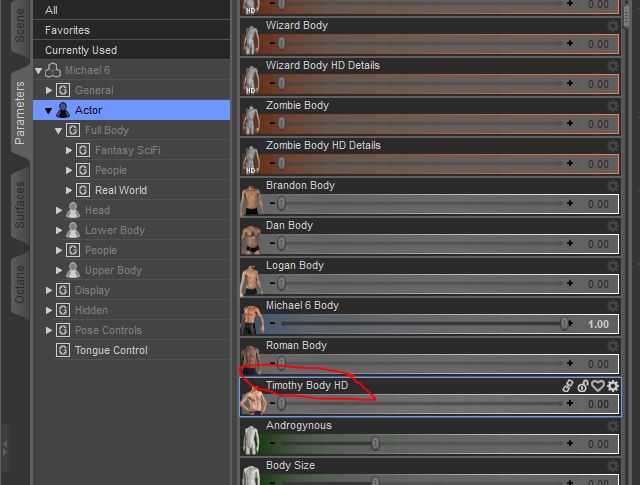Increase Zombie Body with plus button
This screenshot has height=485, width=640.
coord(570,123)
